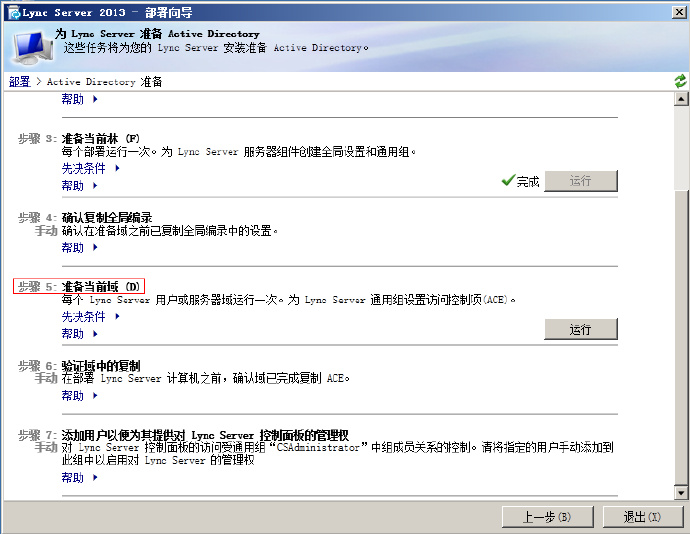690x534 pixels.
Task: Click the Lync Server title bar icon
Action: (14, 13)
